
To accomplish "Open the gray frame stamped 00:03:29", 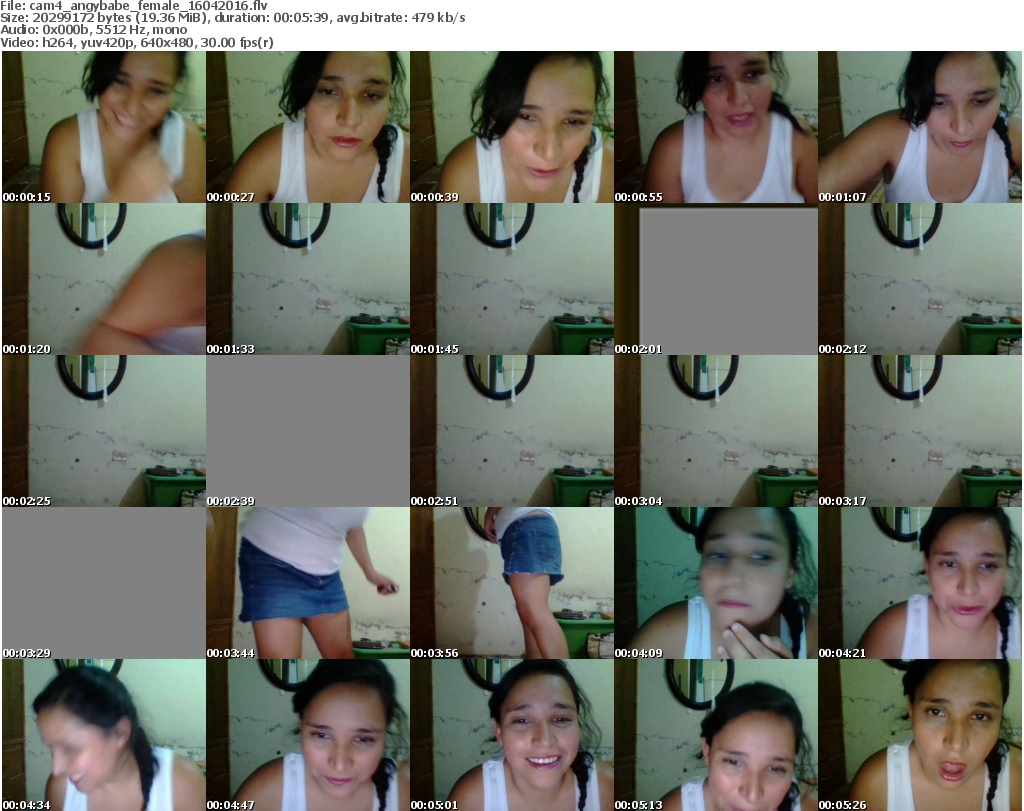I will click(x=104, y=583).
